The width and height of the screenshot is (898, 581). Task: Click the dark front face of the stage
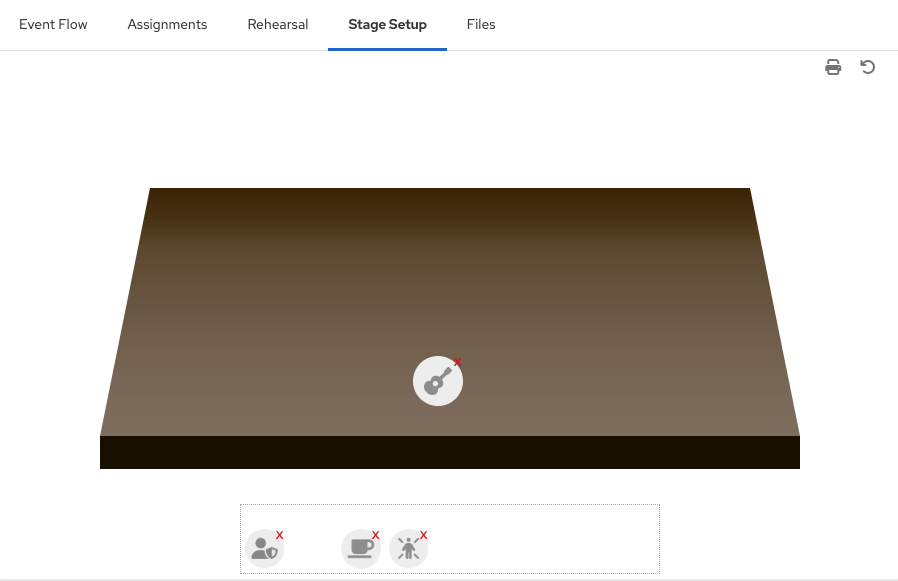click(450, 452)
